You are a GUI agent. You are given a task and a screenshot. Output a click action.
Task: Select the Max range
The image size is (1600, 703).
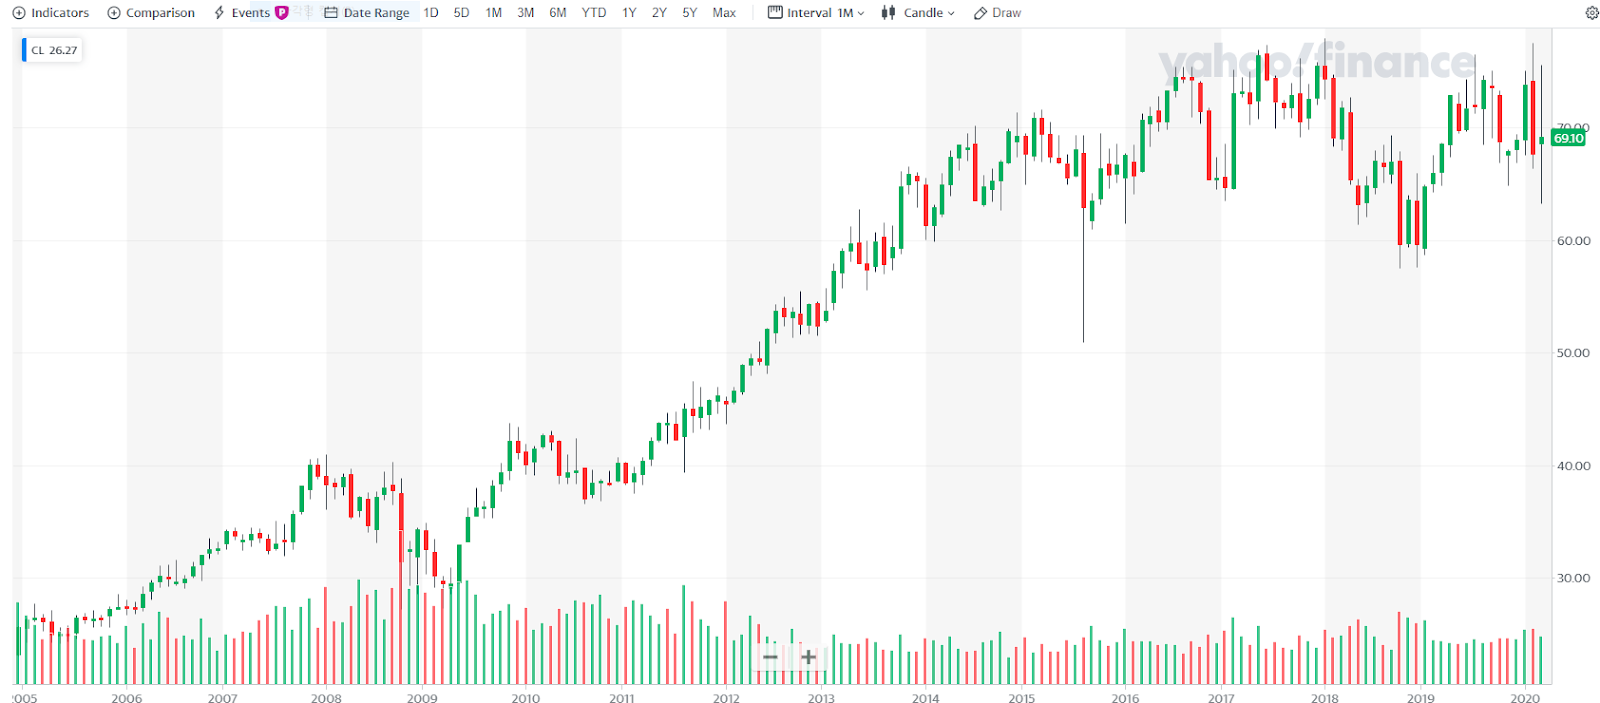pos(724,13)
